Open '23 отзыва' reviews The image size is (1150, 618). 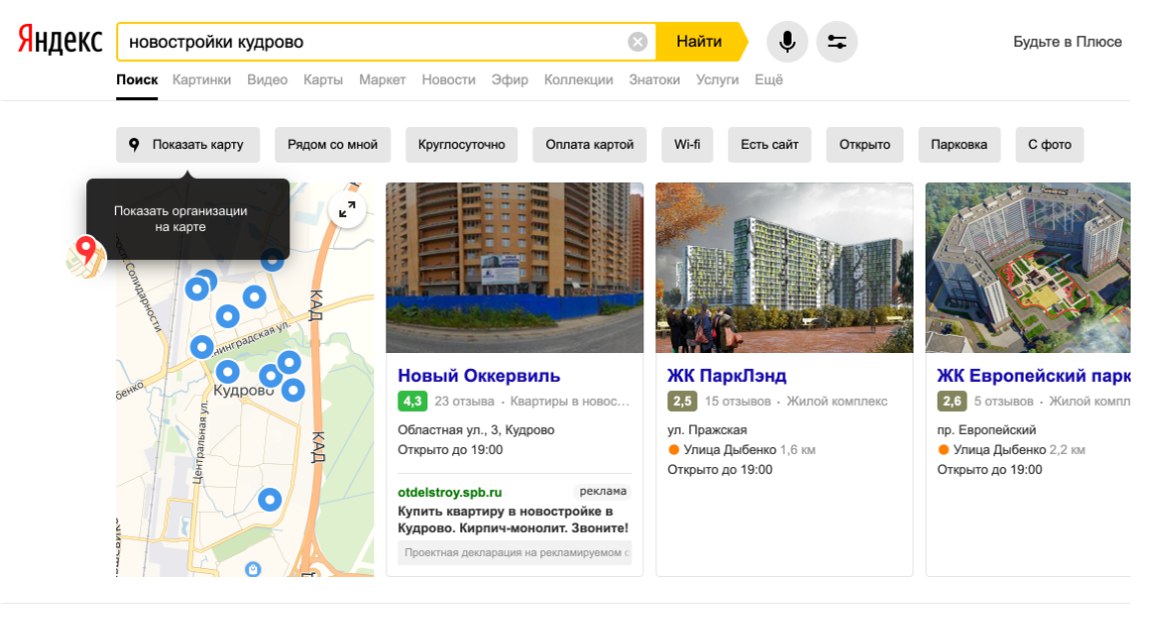pyautogui.click(x=464, y=401)
